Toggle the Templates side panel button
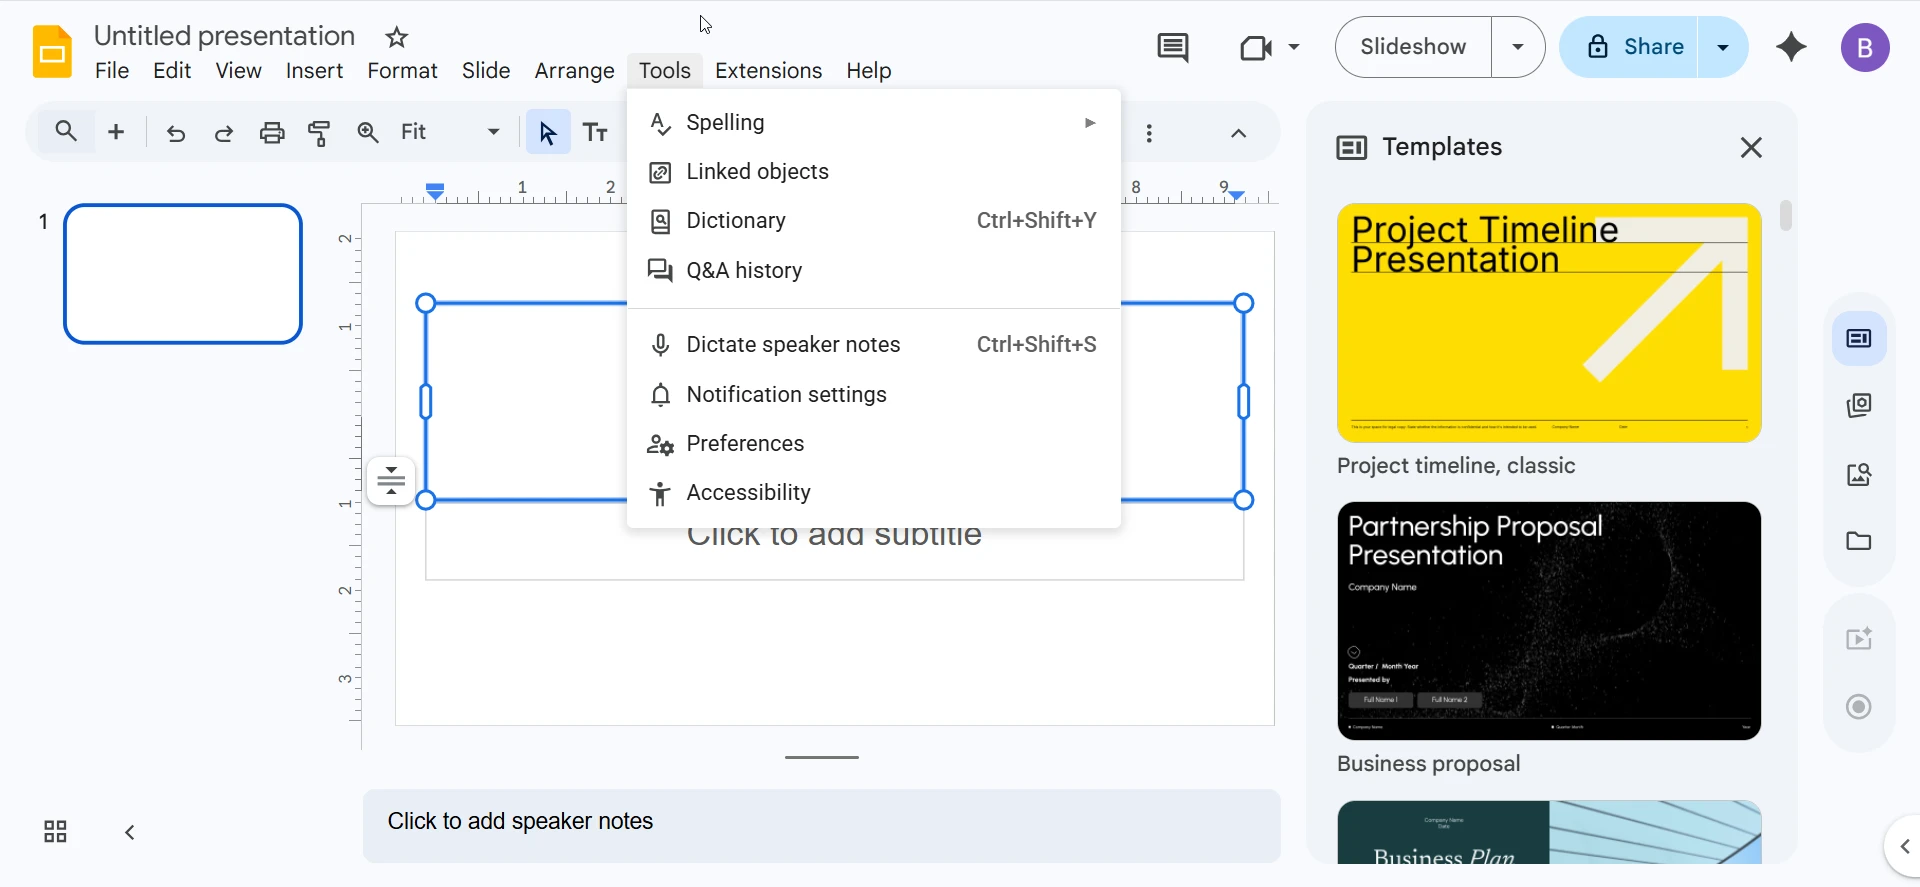Viewport: 1920px width, 887px height. coord(1859,339)
